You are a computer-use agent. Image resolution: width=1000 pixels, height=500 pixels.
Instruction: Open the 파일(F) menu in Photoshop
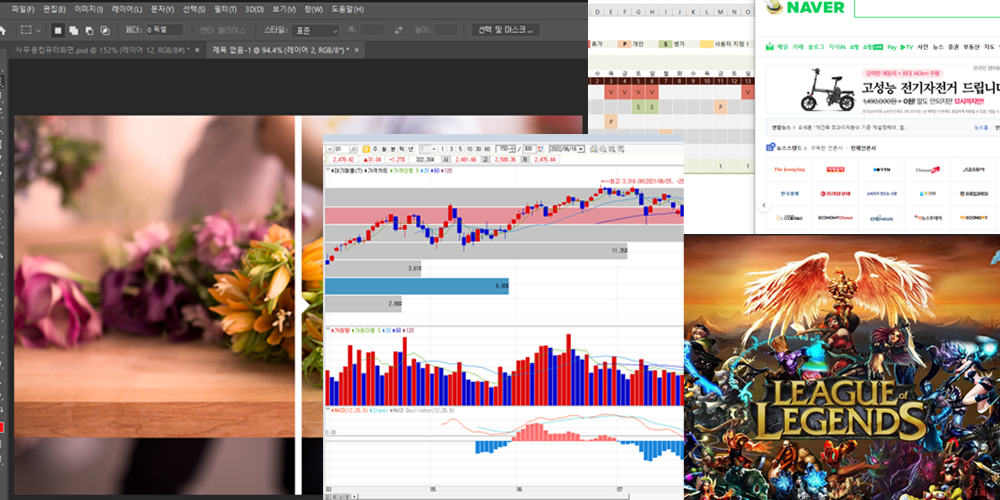click(23, 10)
